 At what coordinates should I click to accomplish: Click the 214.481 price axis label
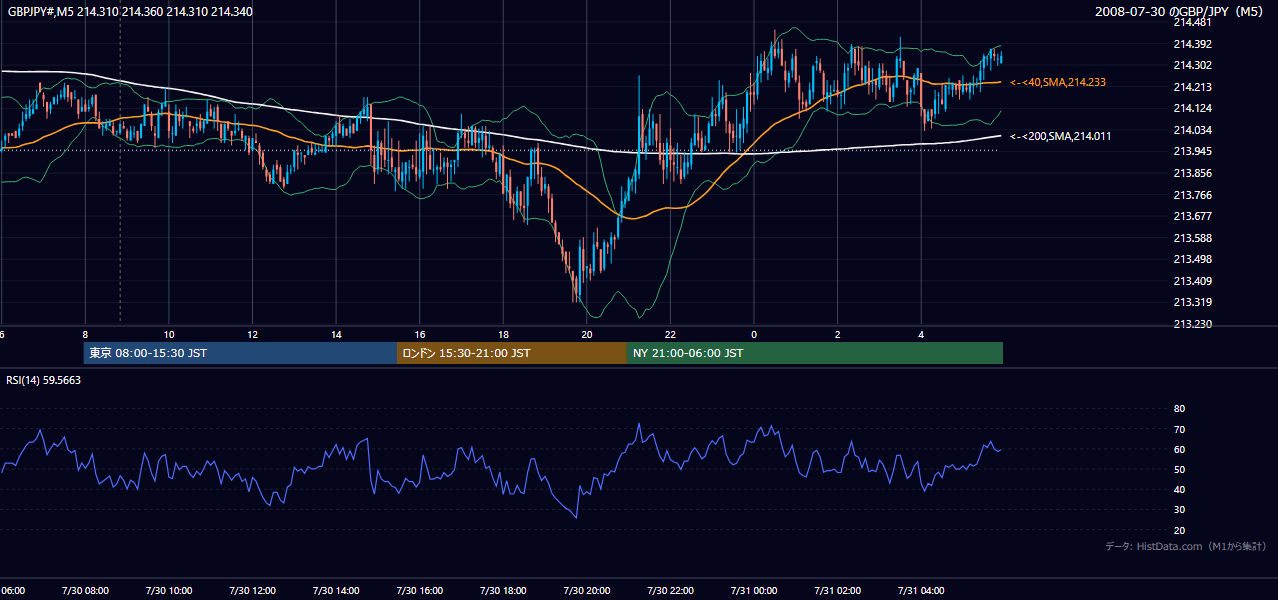1192,22
